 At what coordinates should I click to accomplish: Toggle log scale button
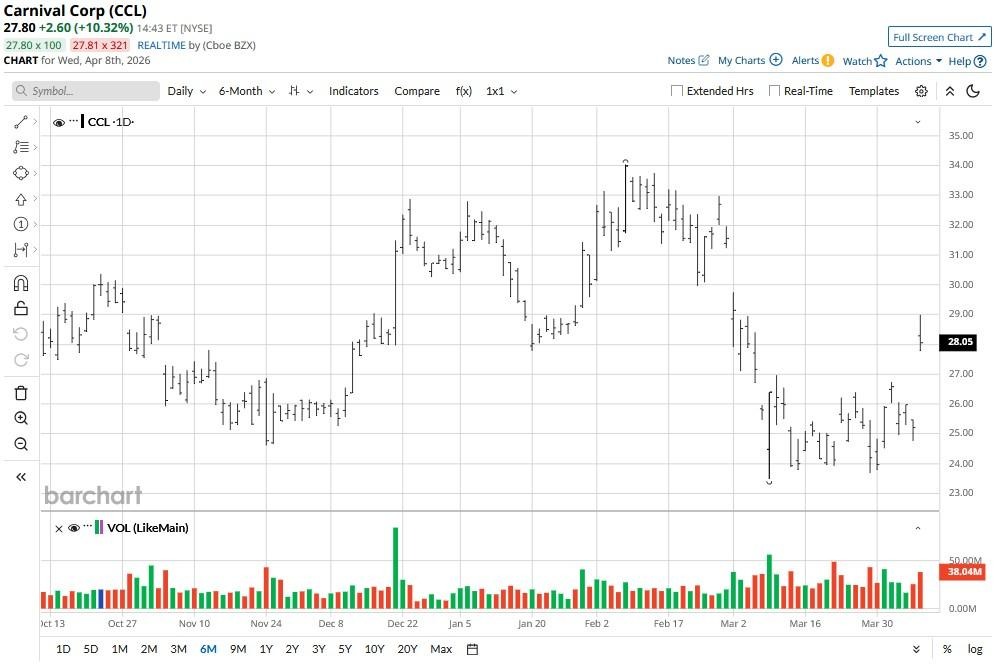point(975,649)
